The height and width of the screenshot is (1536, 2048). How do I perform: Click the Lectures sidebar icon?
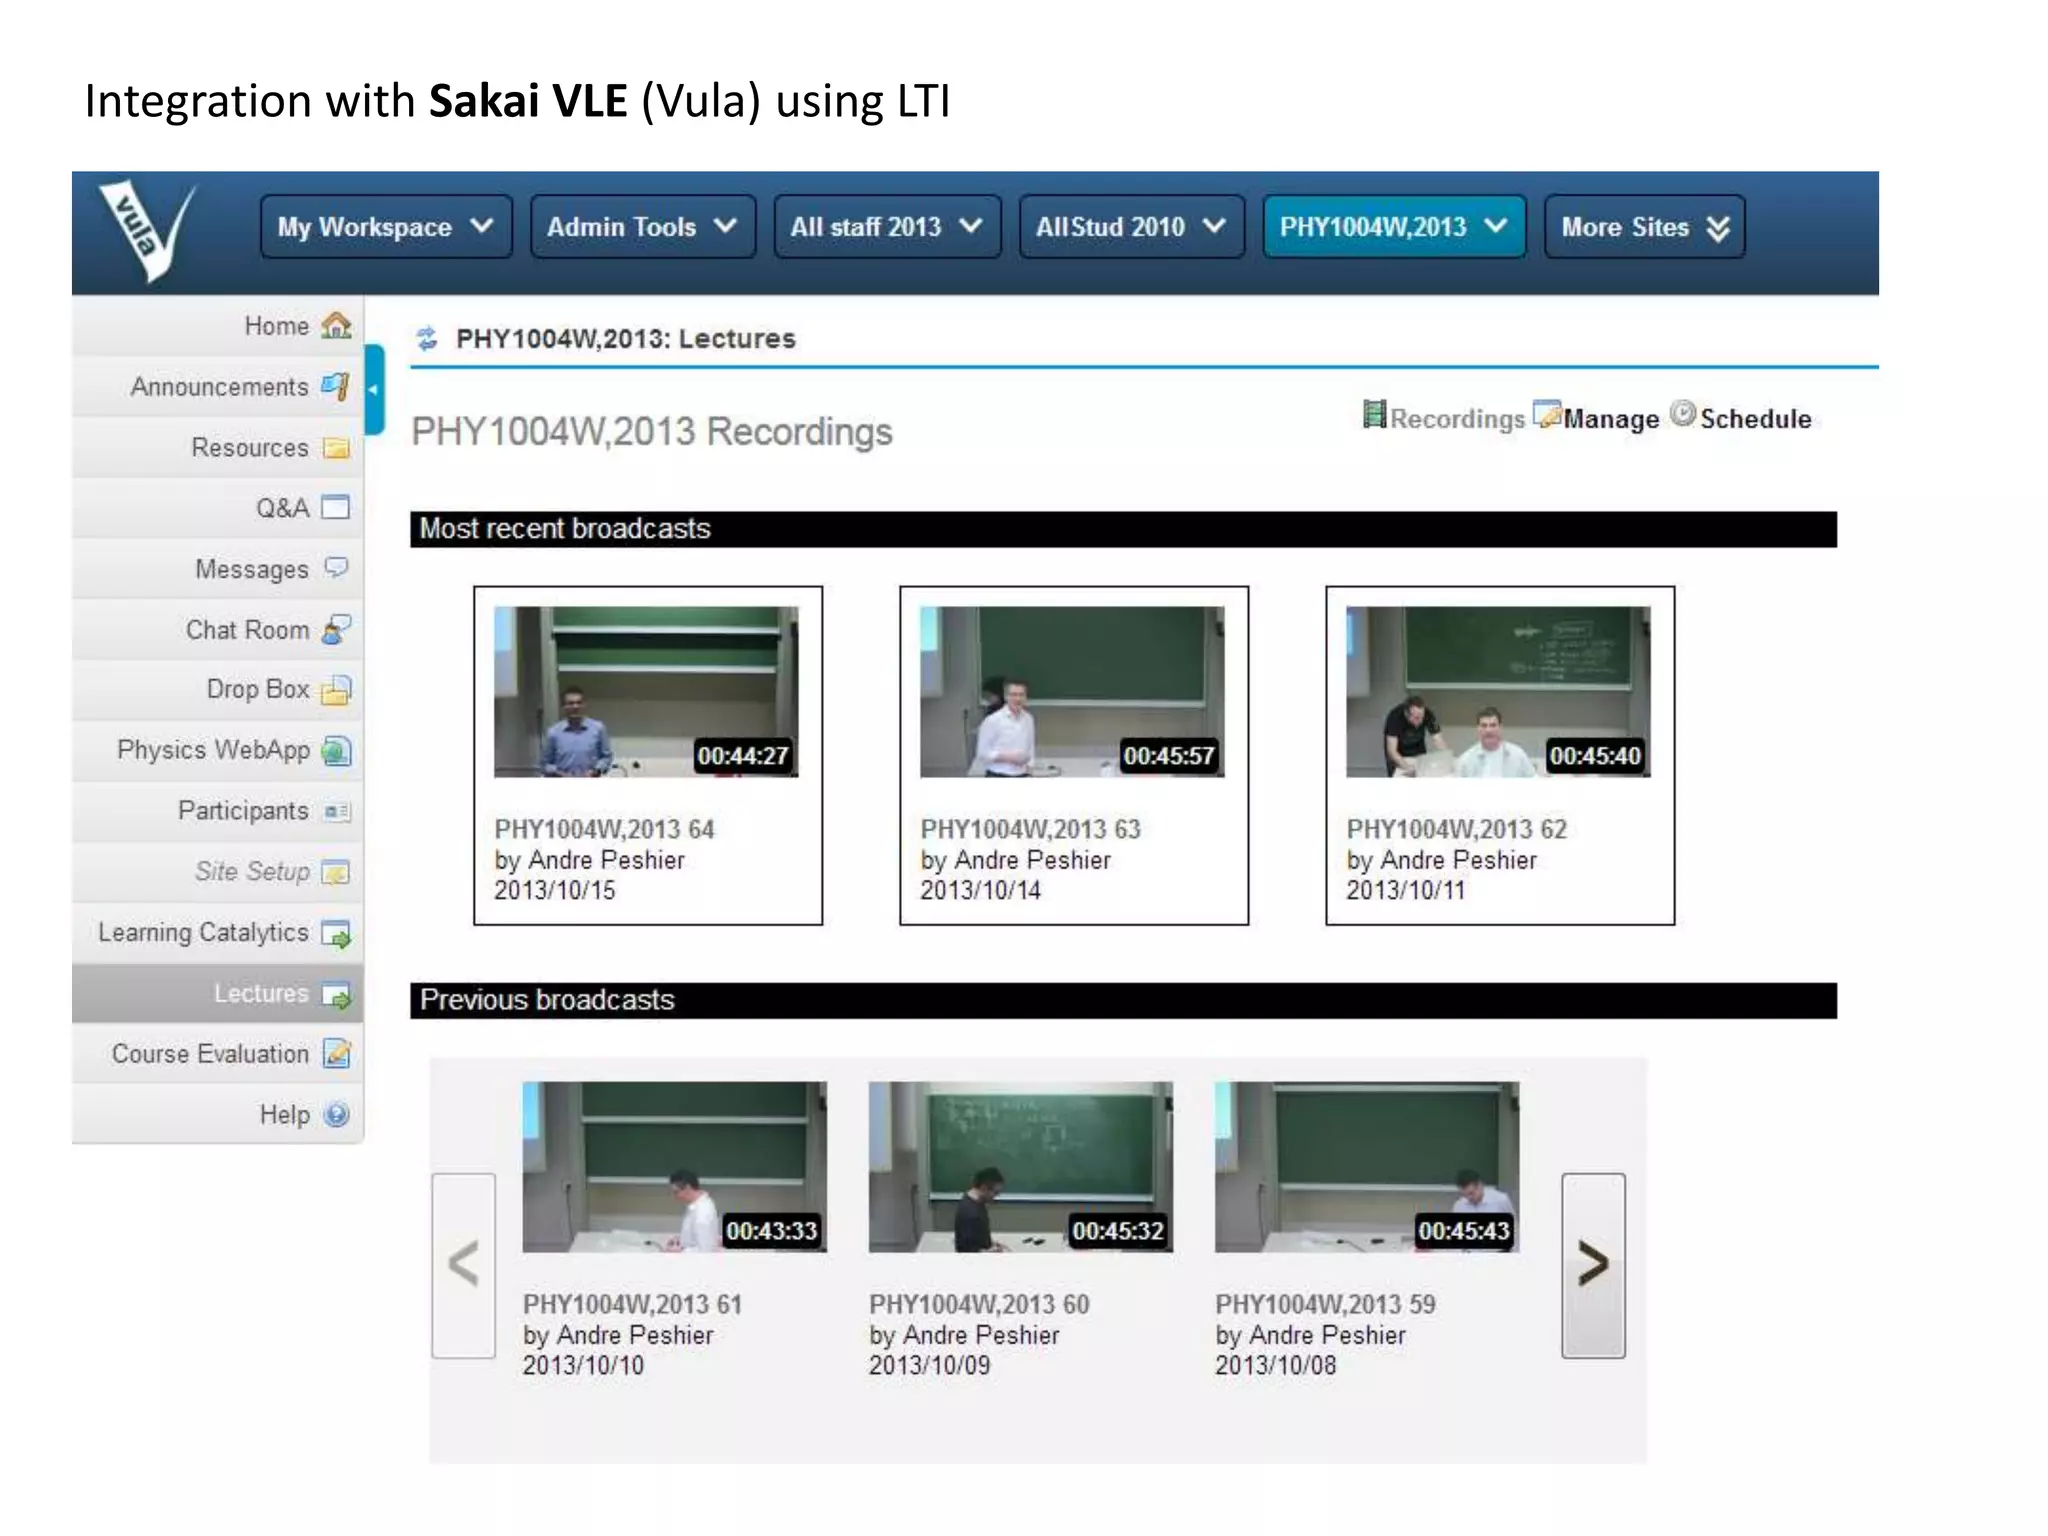[336, 994]
